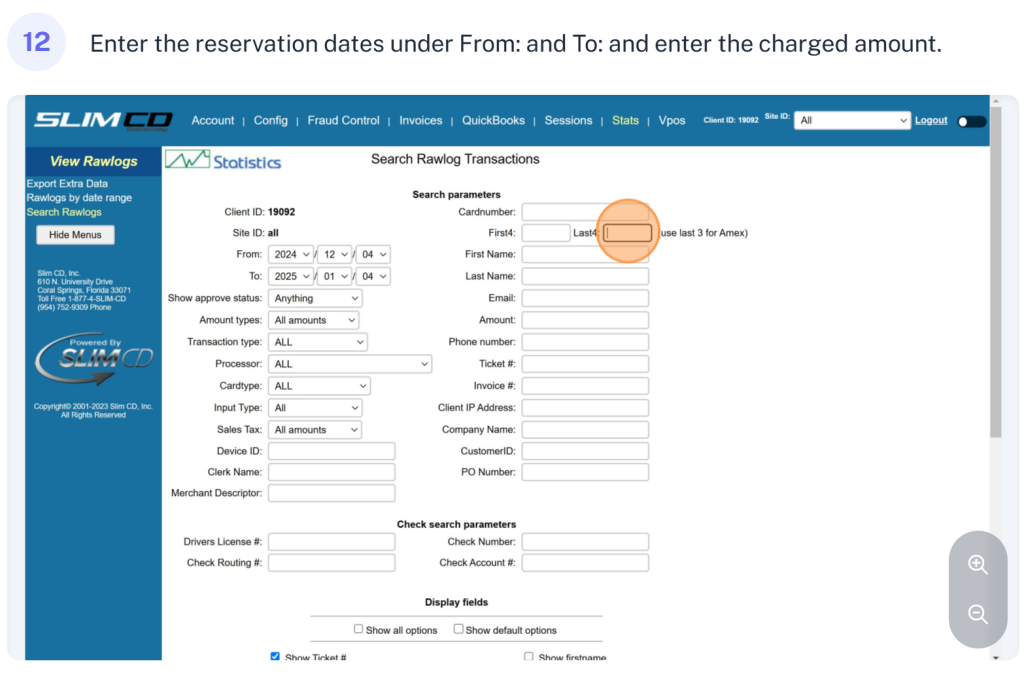Open the From year dropdown

290,254
